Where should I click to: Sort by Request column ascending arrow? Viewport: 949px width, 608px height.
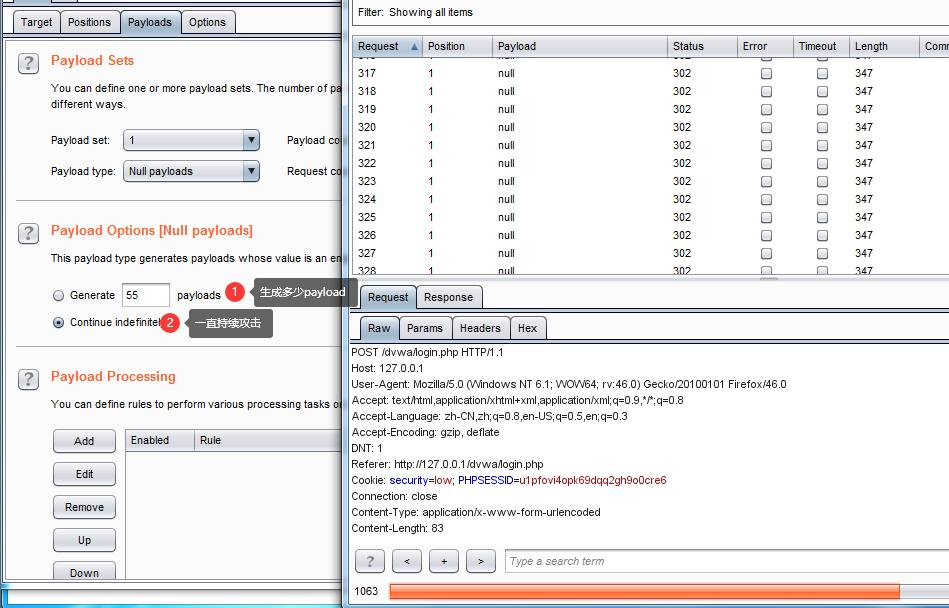(x=415, y=47)
